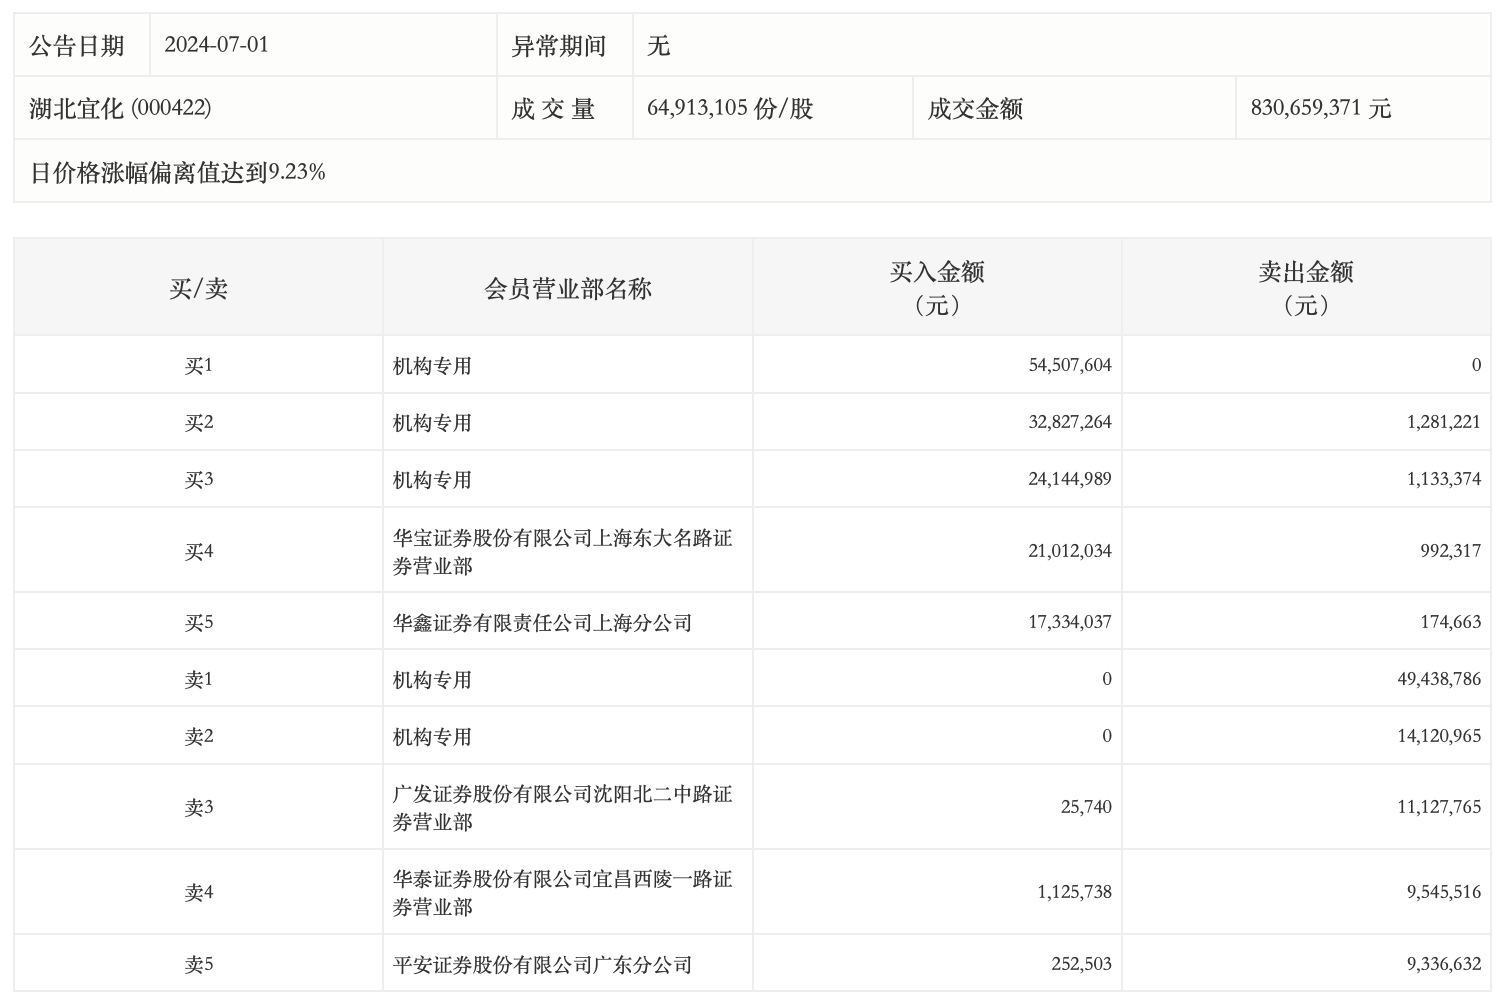This screenshot has height=1008, width=1504.
Task: Click the 成交金额 value 830,659,371 元
Action: 1320,108
